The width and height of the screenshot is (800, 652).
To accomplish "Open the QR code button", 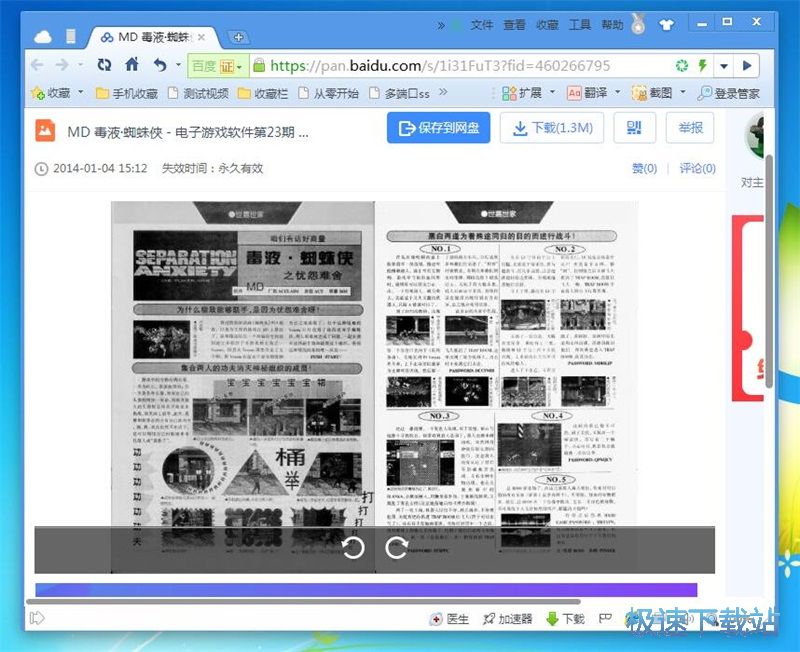I will pyautogui.click(x=634, y=128).
